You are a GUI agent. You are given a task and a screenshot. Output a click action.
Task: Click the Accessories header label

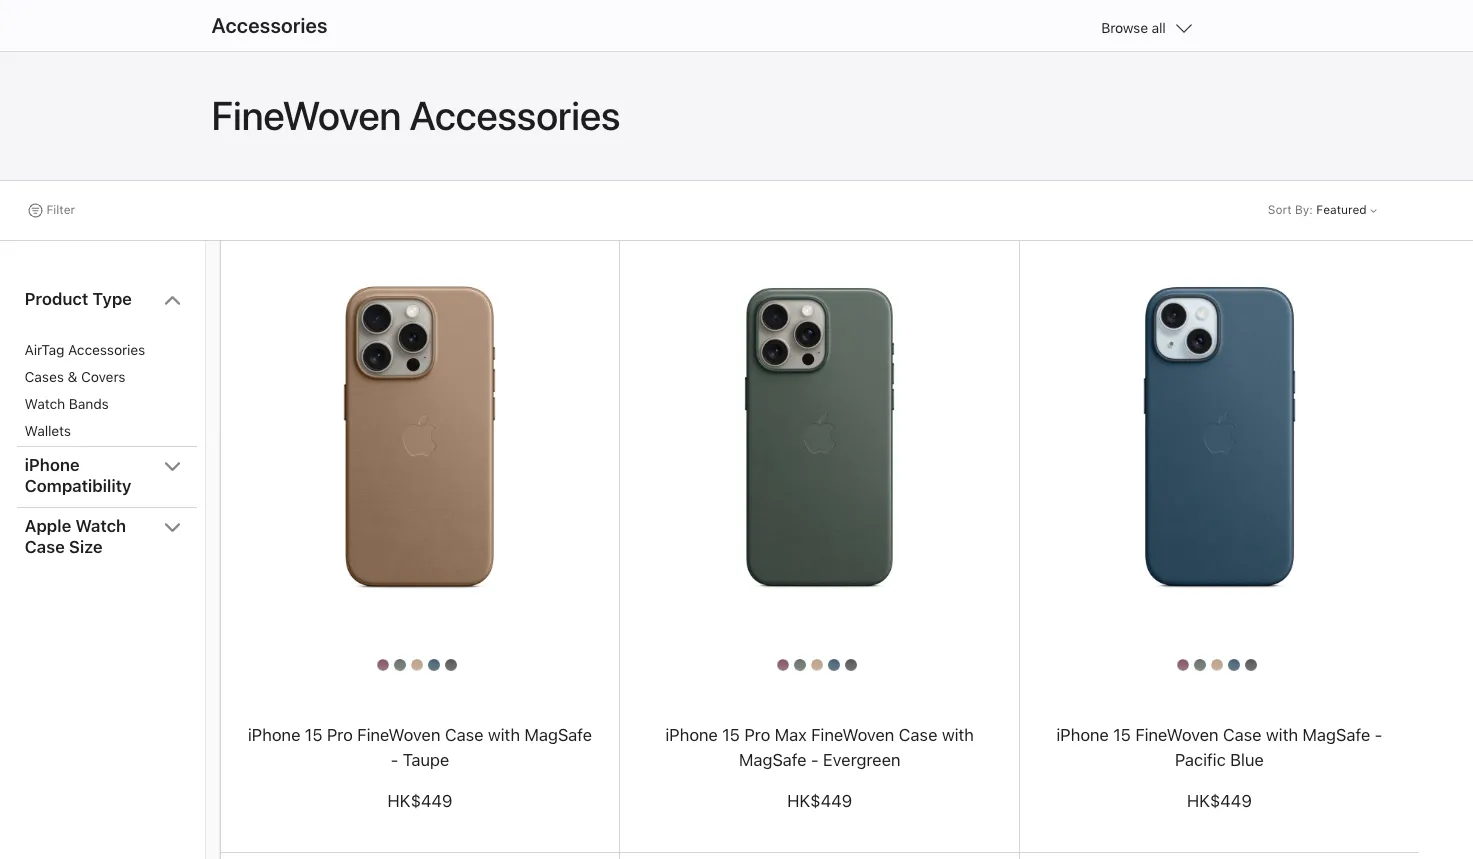[x=269, y=26]
